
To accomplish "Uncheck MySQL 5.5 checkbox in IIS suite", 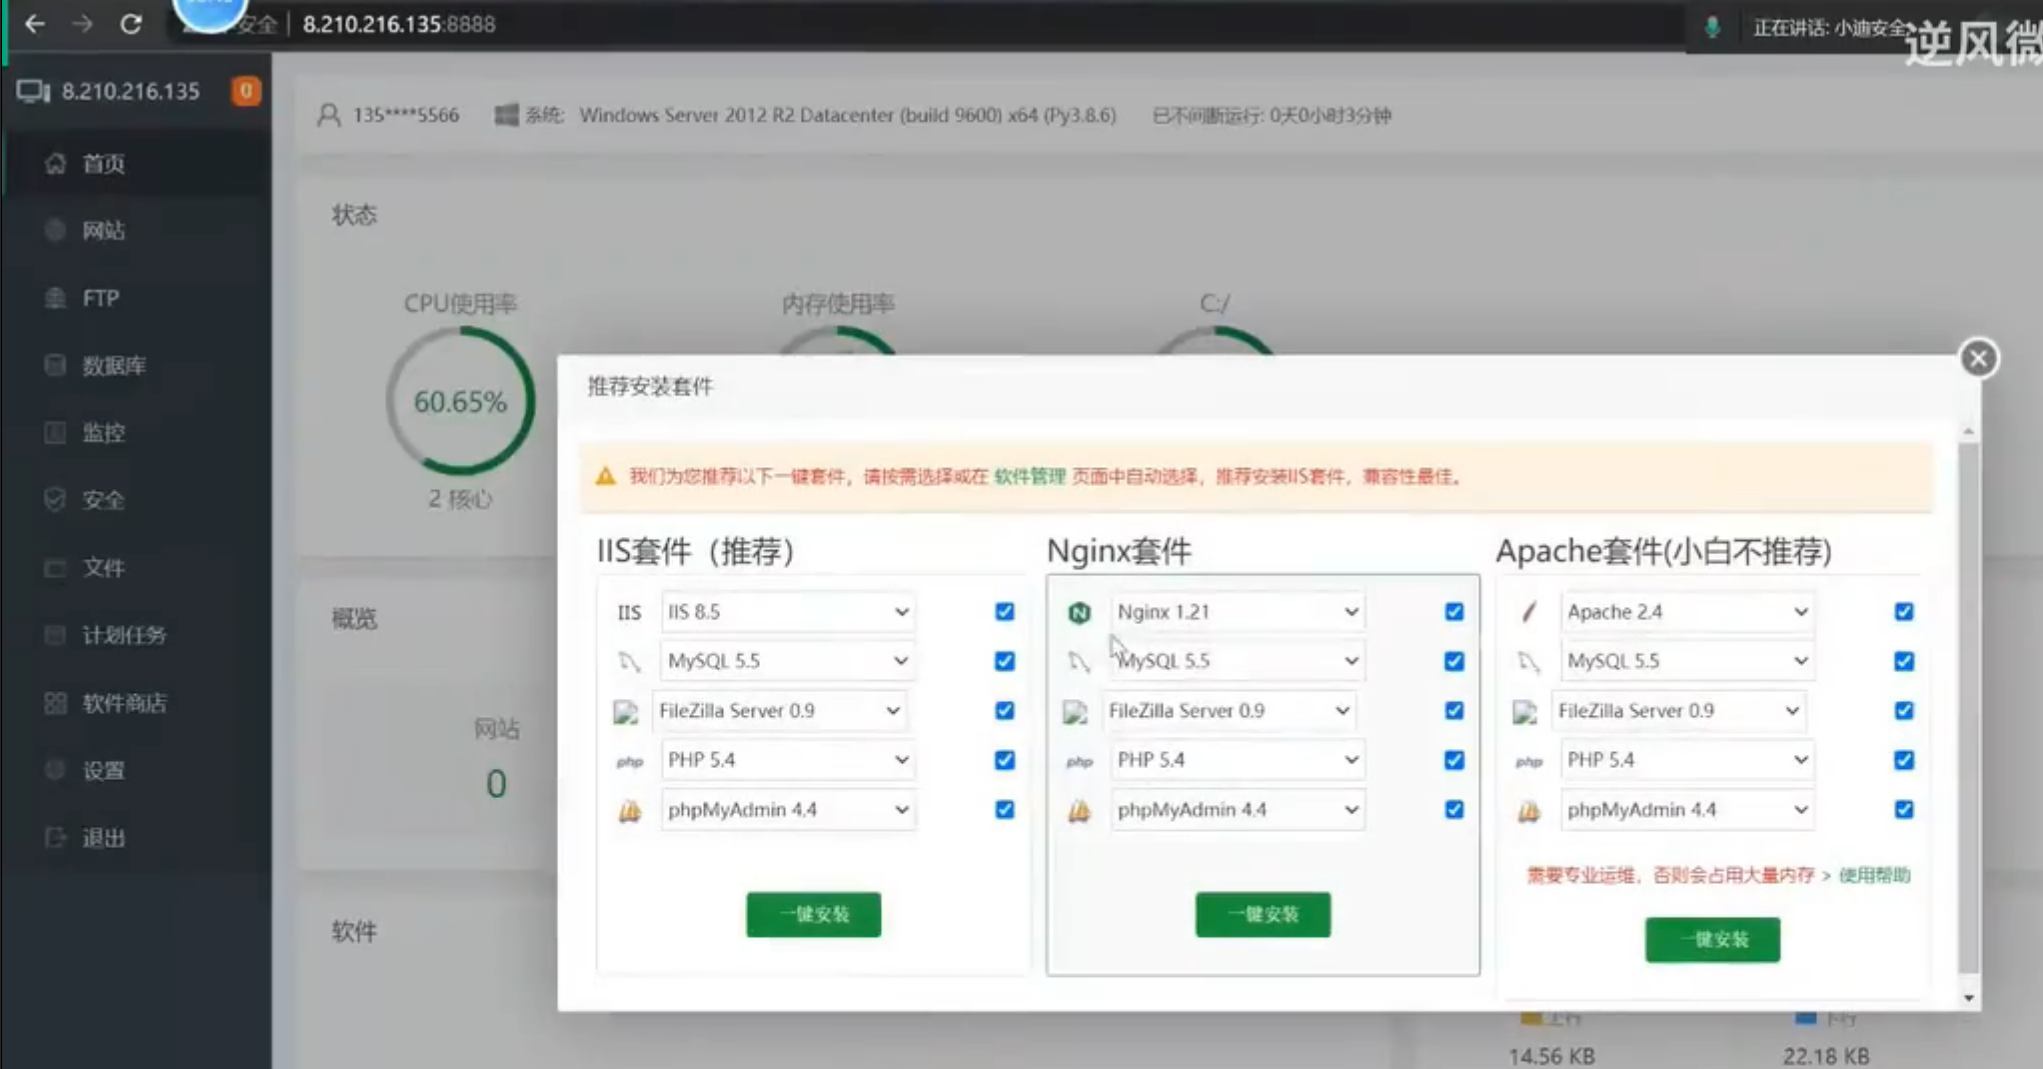I will (x=1004, y=661).
